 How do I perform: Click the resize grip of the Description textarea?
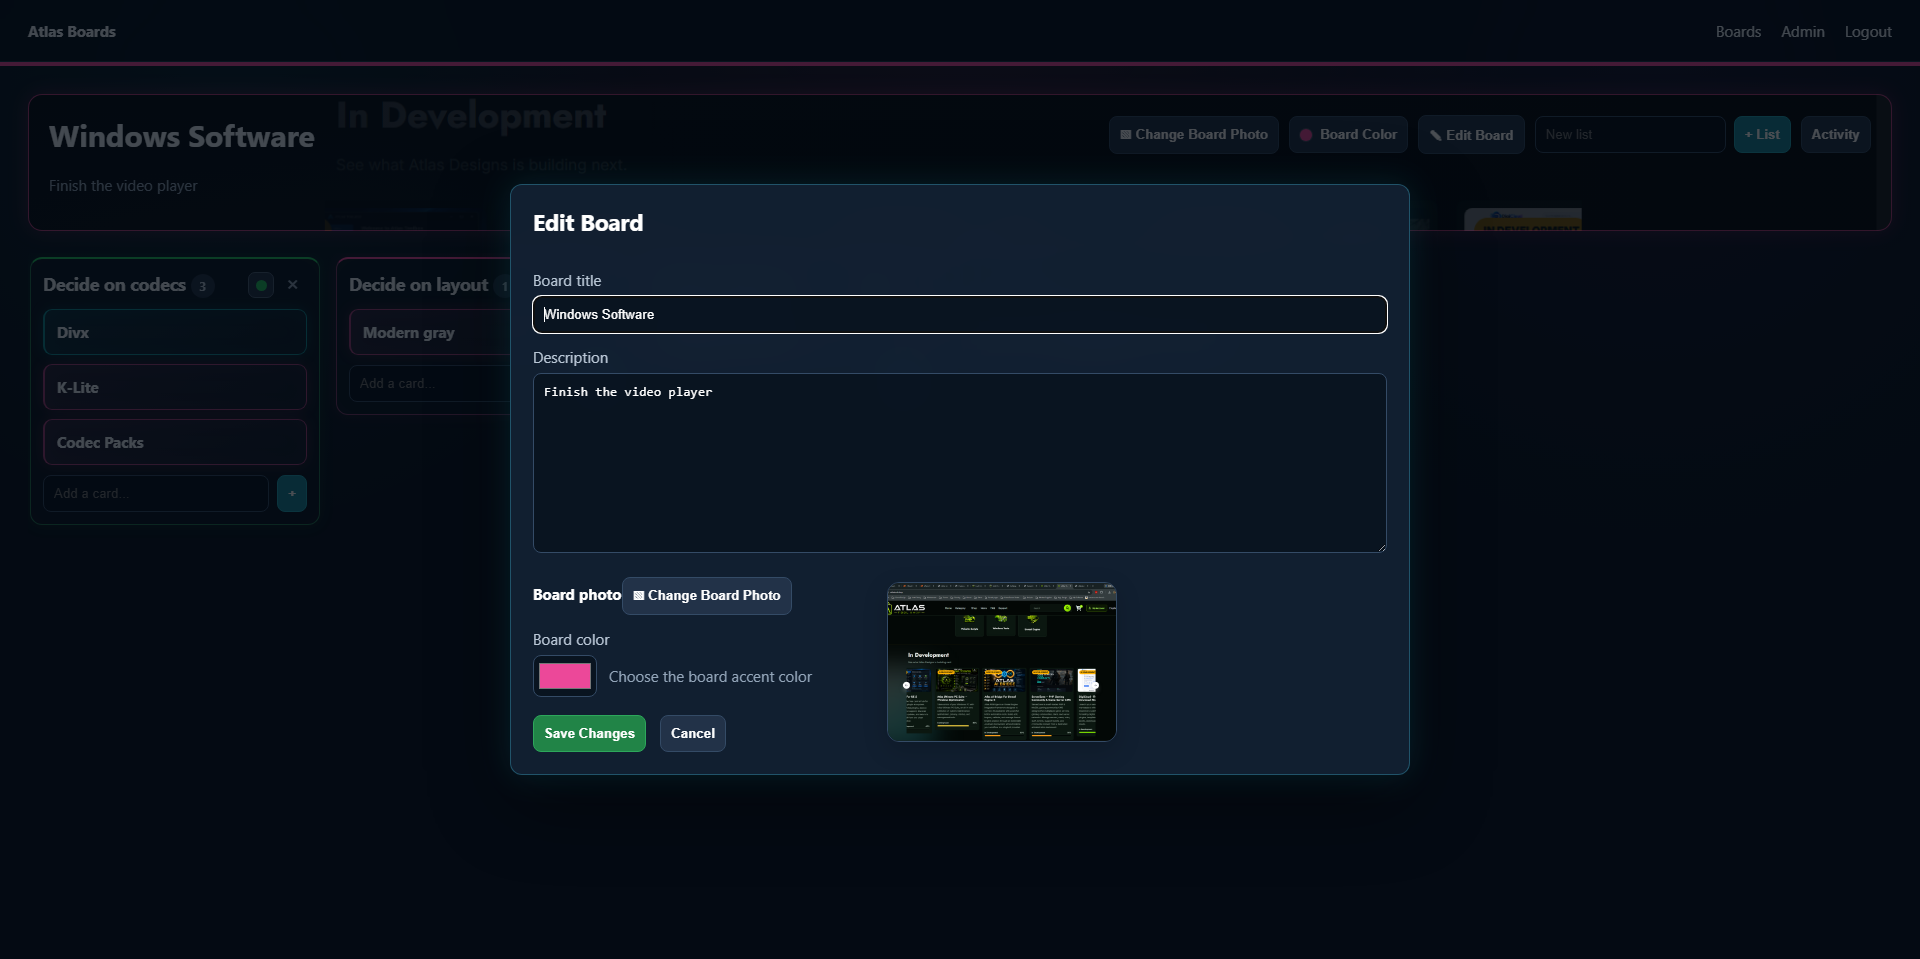pyautogui.click(x=1381, y=547)
